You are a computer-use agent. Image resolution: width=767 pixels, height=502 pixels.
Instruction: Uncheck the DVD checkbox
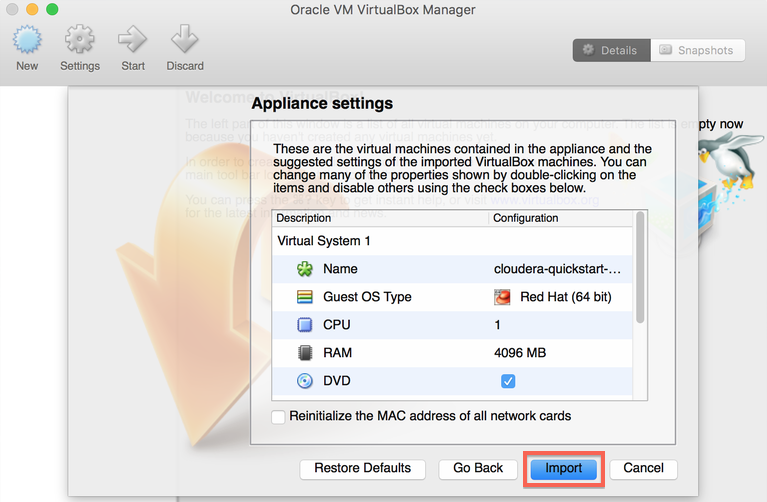click(508, 381)
